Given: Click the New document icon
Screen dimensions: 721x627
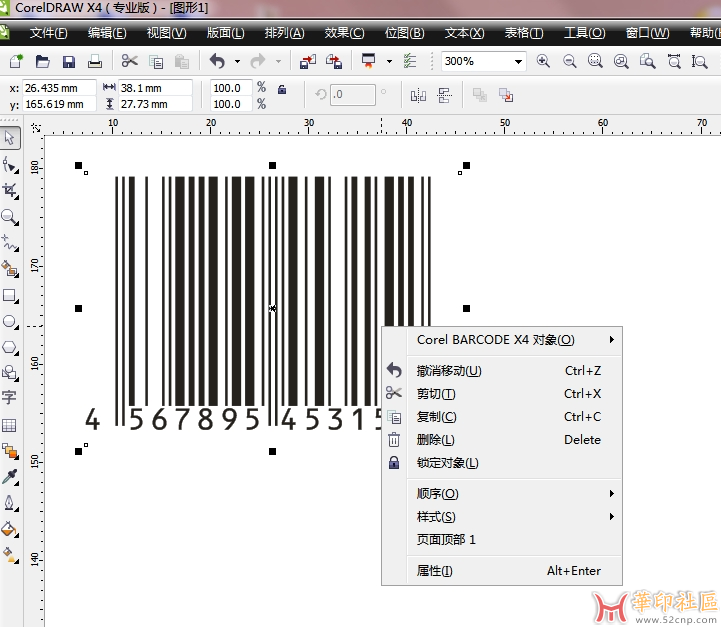Looking at the screenshot, I should point(16,61).
